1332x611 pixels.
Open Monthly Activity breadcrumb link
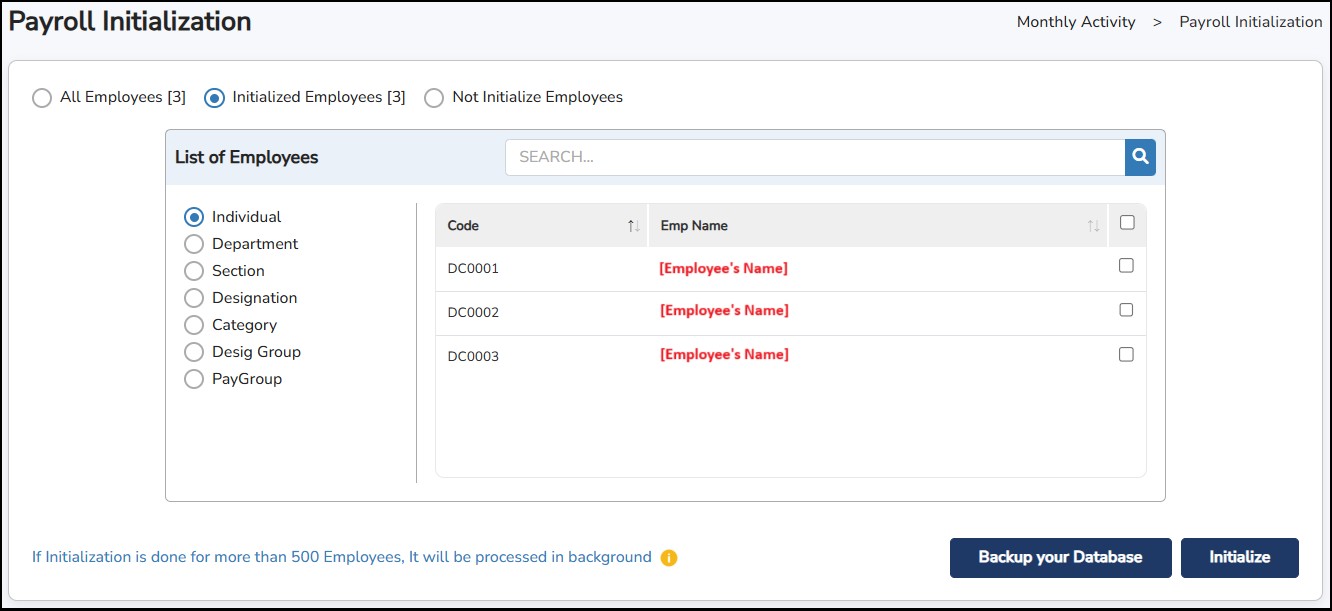[x=1075, y=22]
